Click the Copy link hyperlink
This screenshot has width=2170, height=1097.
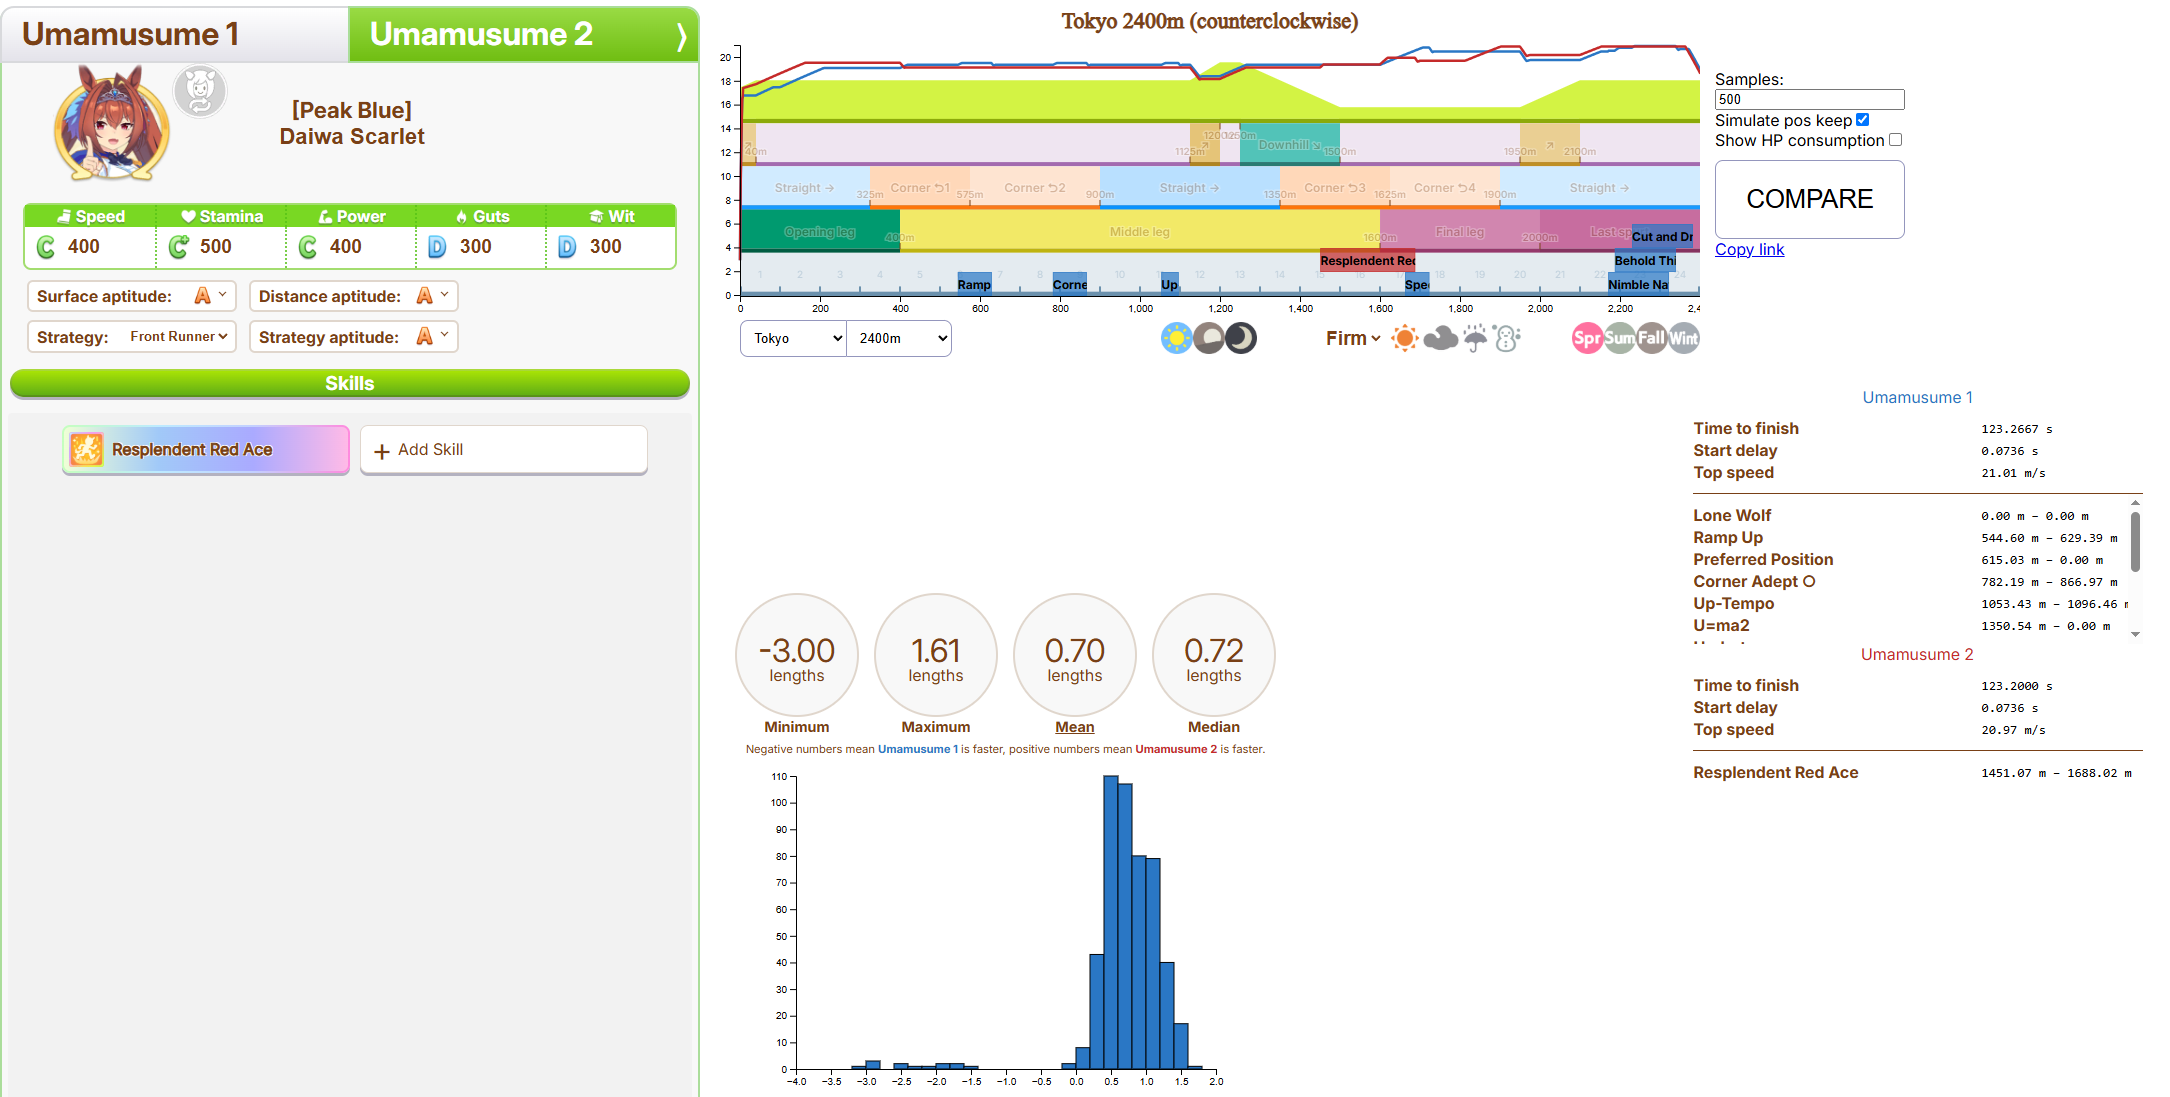1749,249
